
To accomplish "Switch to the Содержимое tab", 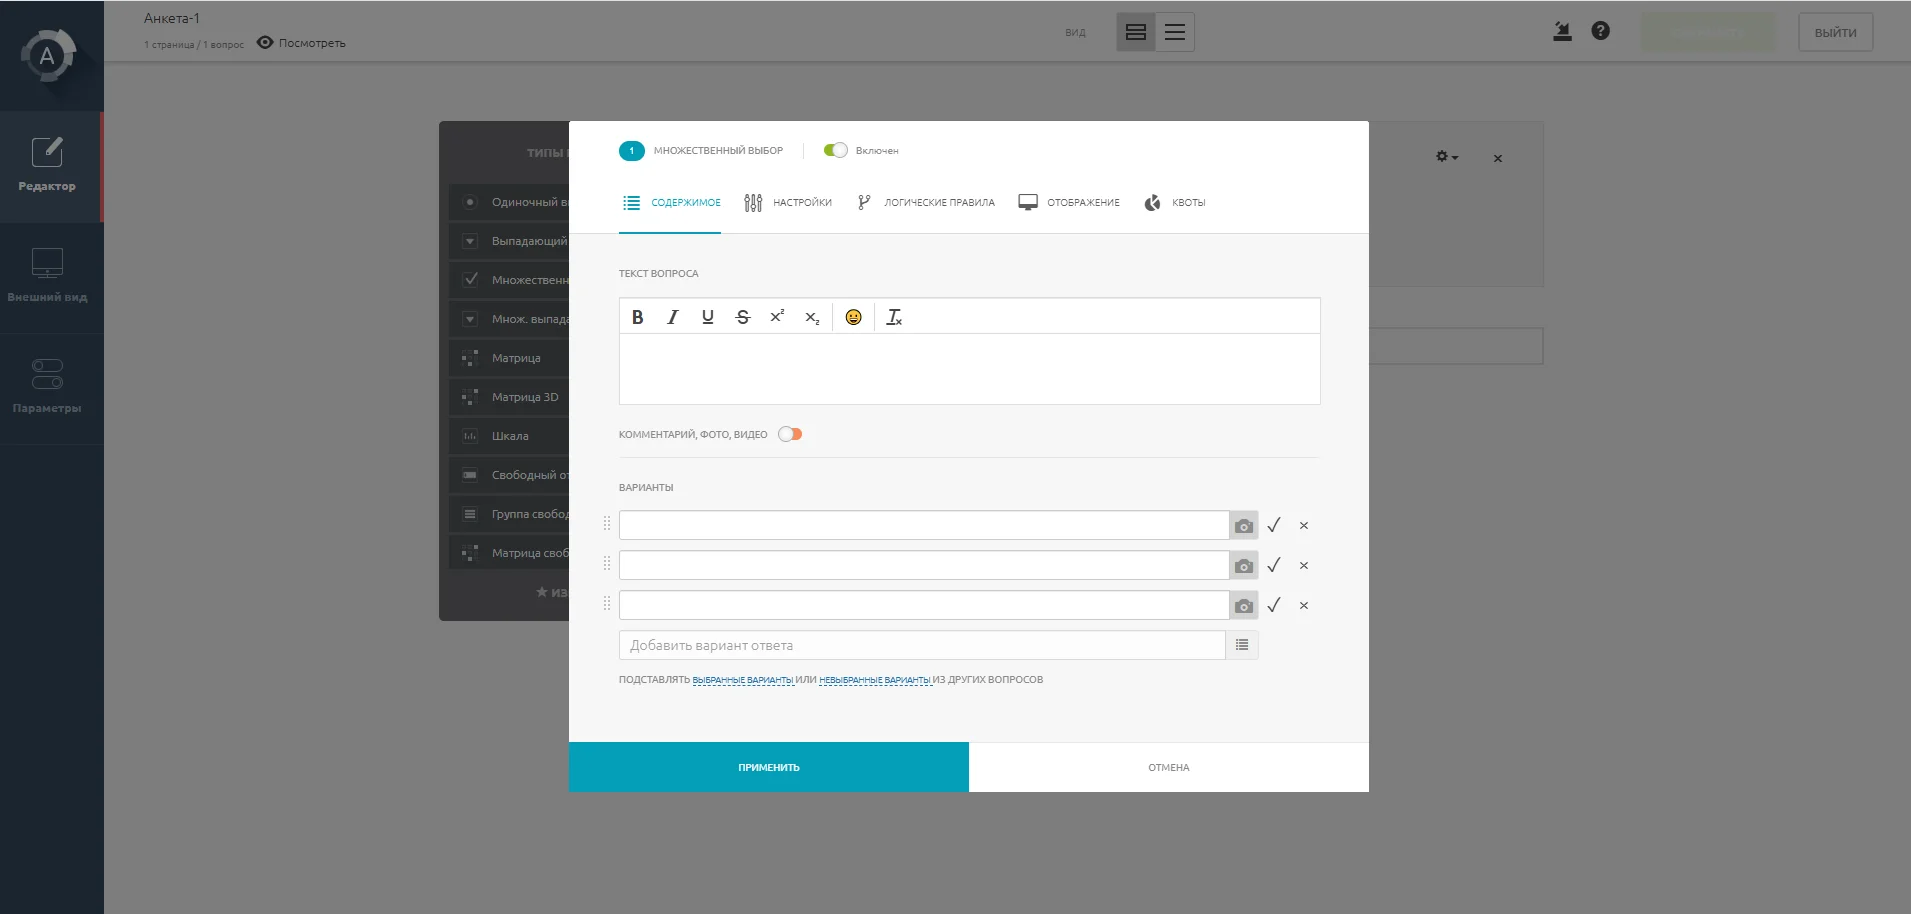I will [671, 203].
